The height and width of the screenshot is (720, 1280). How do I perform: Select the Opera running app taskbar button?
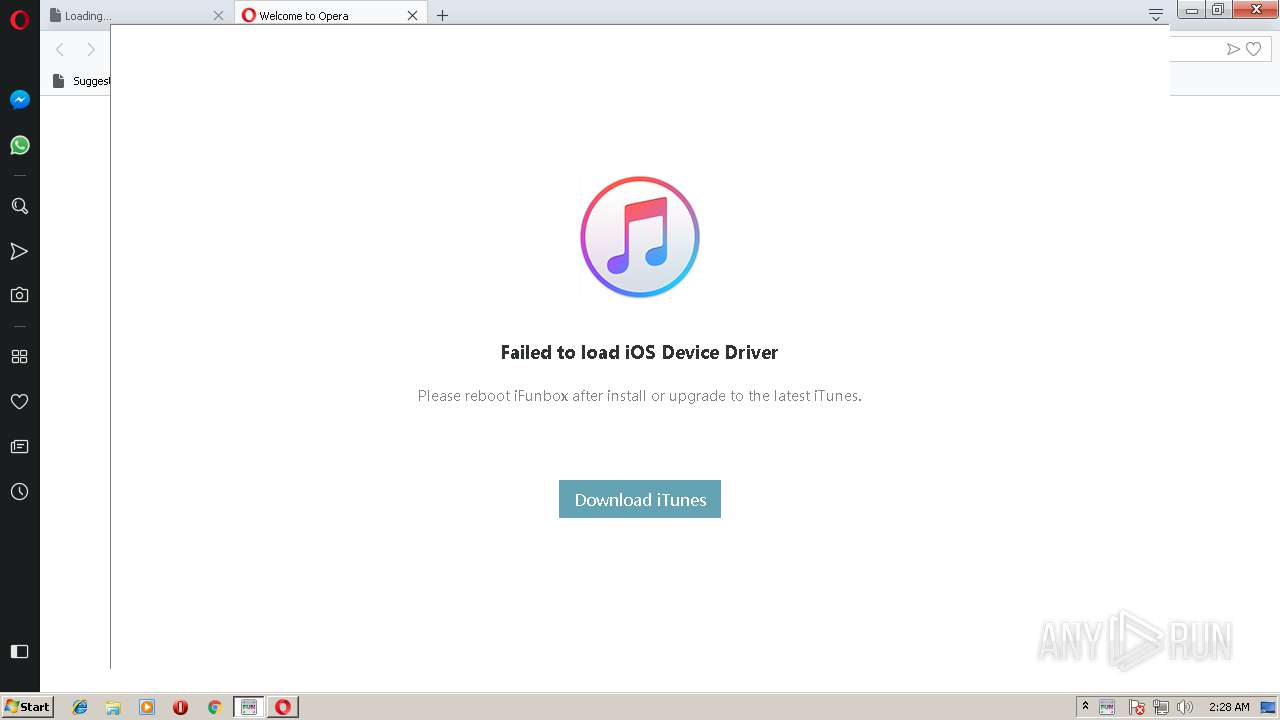[283, 707]
